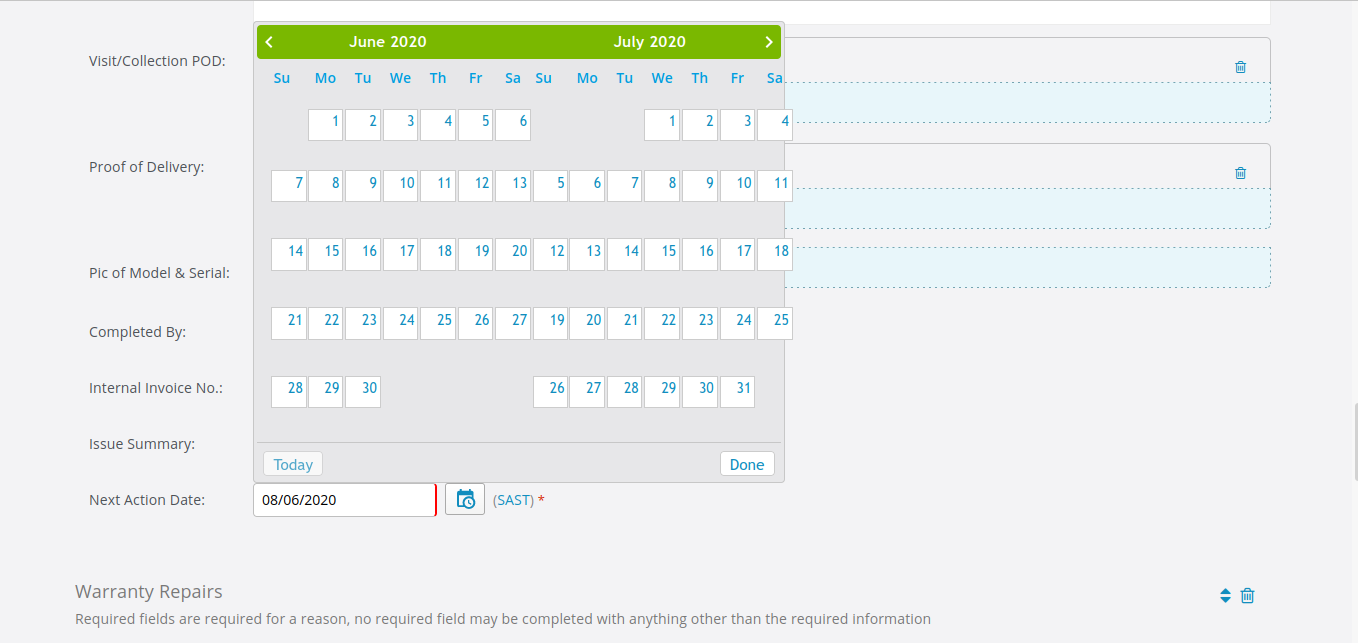Choose July 1 in the calendar
The height and width of the screenshot is (643, 1358).
(662, 124)
